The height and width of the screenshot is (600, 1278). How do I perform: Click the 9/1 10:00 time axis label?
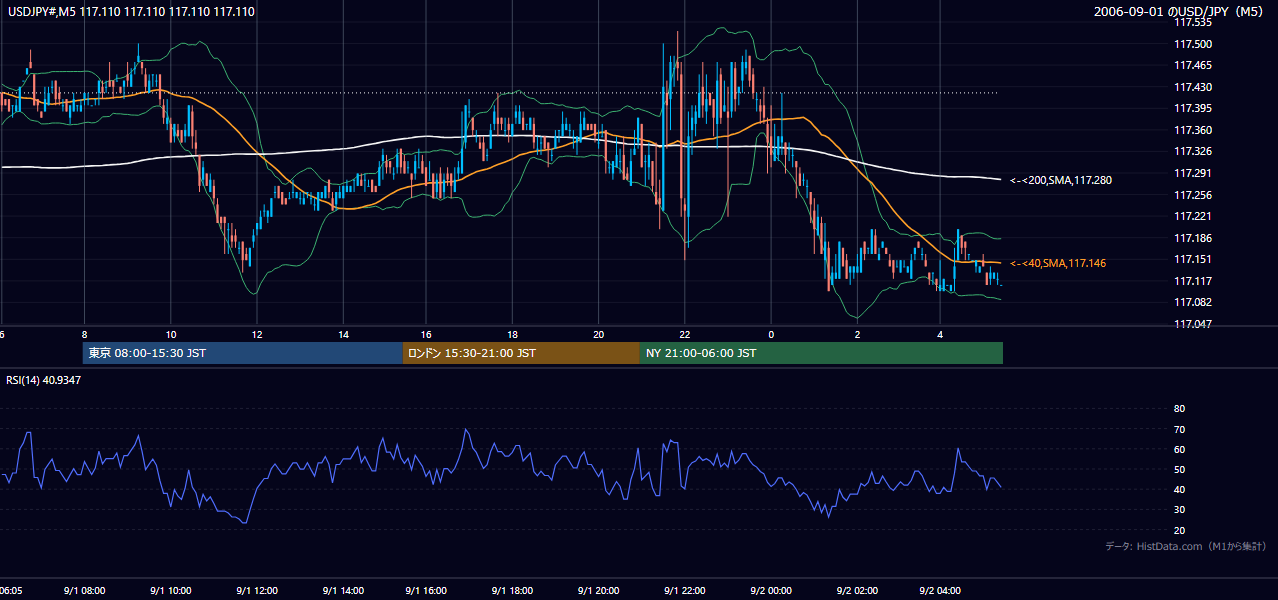(x=171, y=591)
